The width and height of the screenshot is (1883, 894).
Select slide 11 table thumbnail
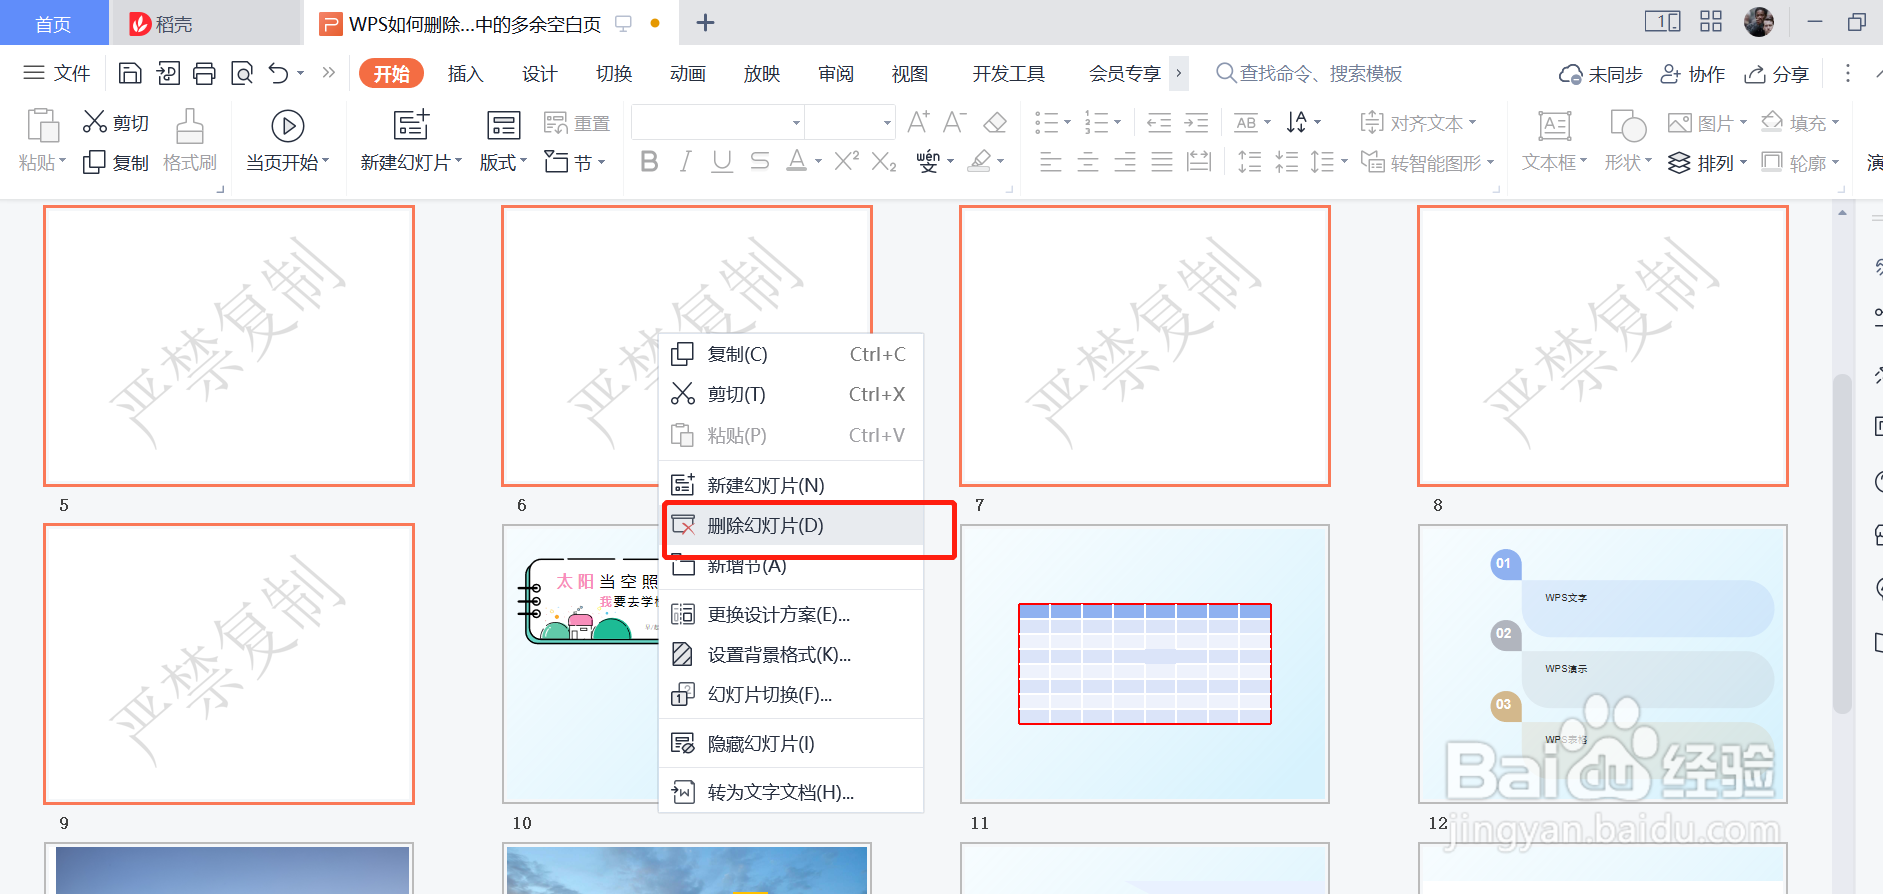tap(1145, 664)
